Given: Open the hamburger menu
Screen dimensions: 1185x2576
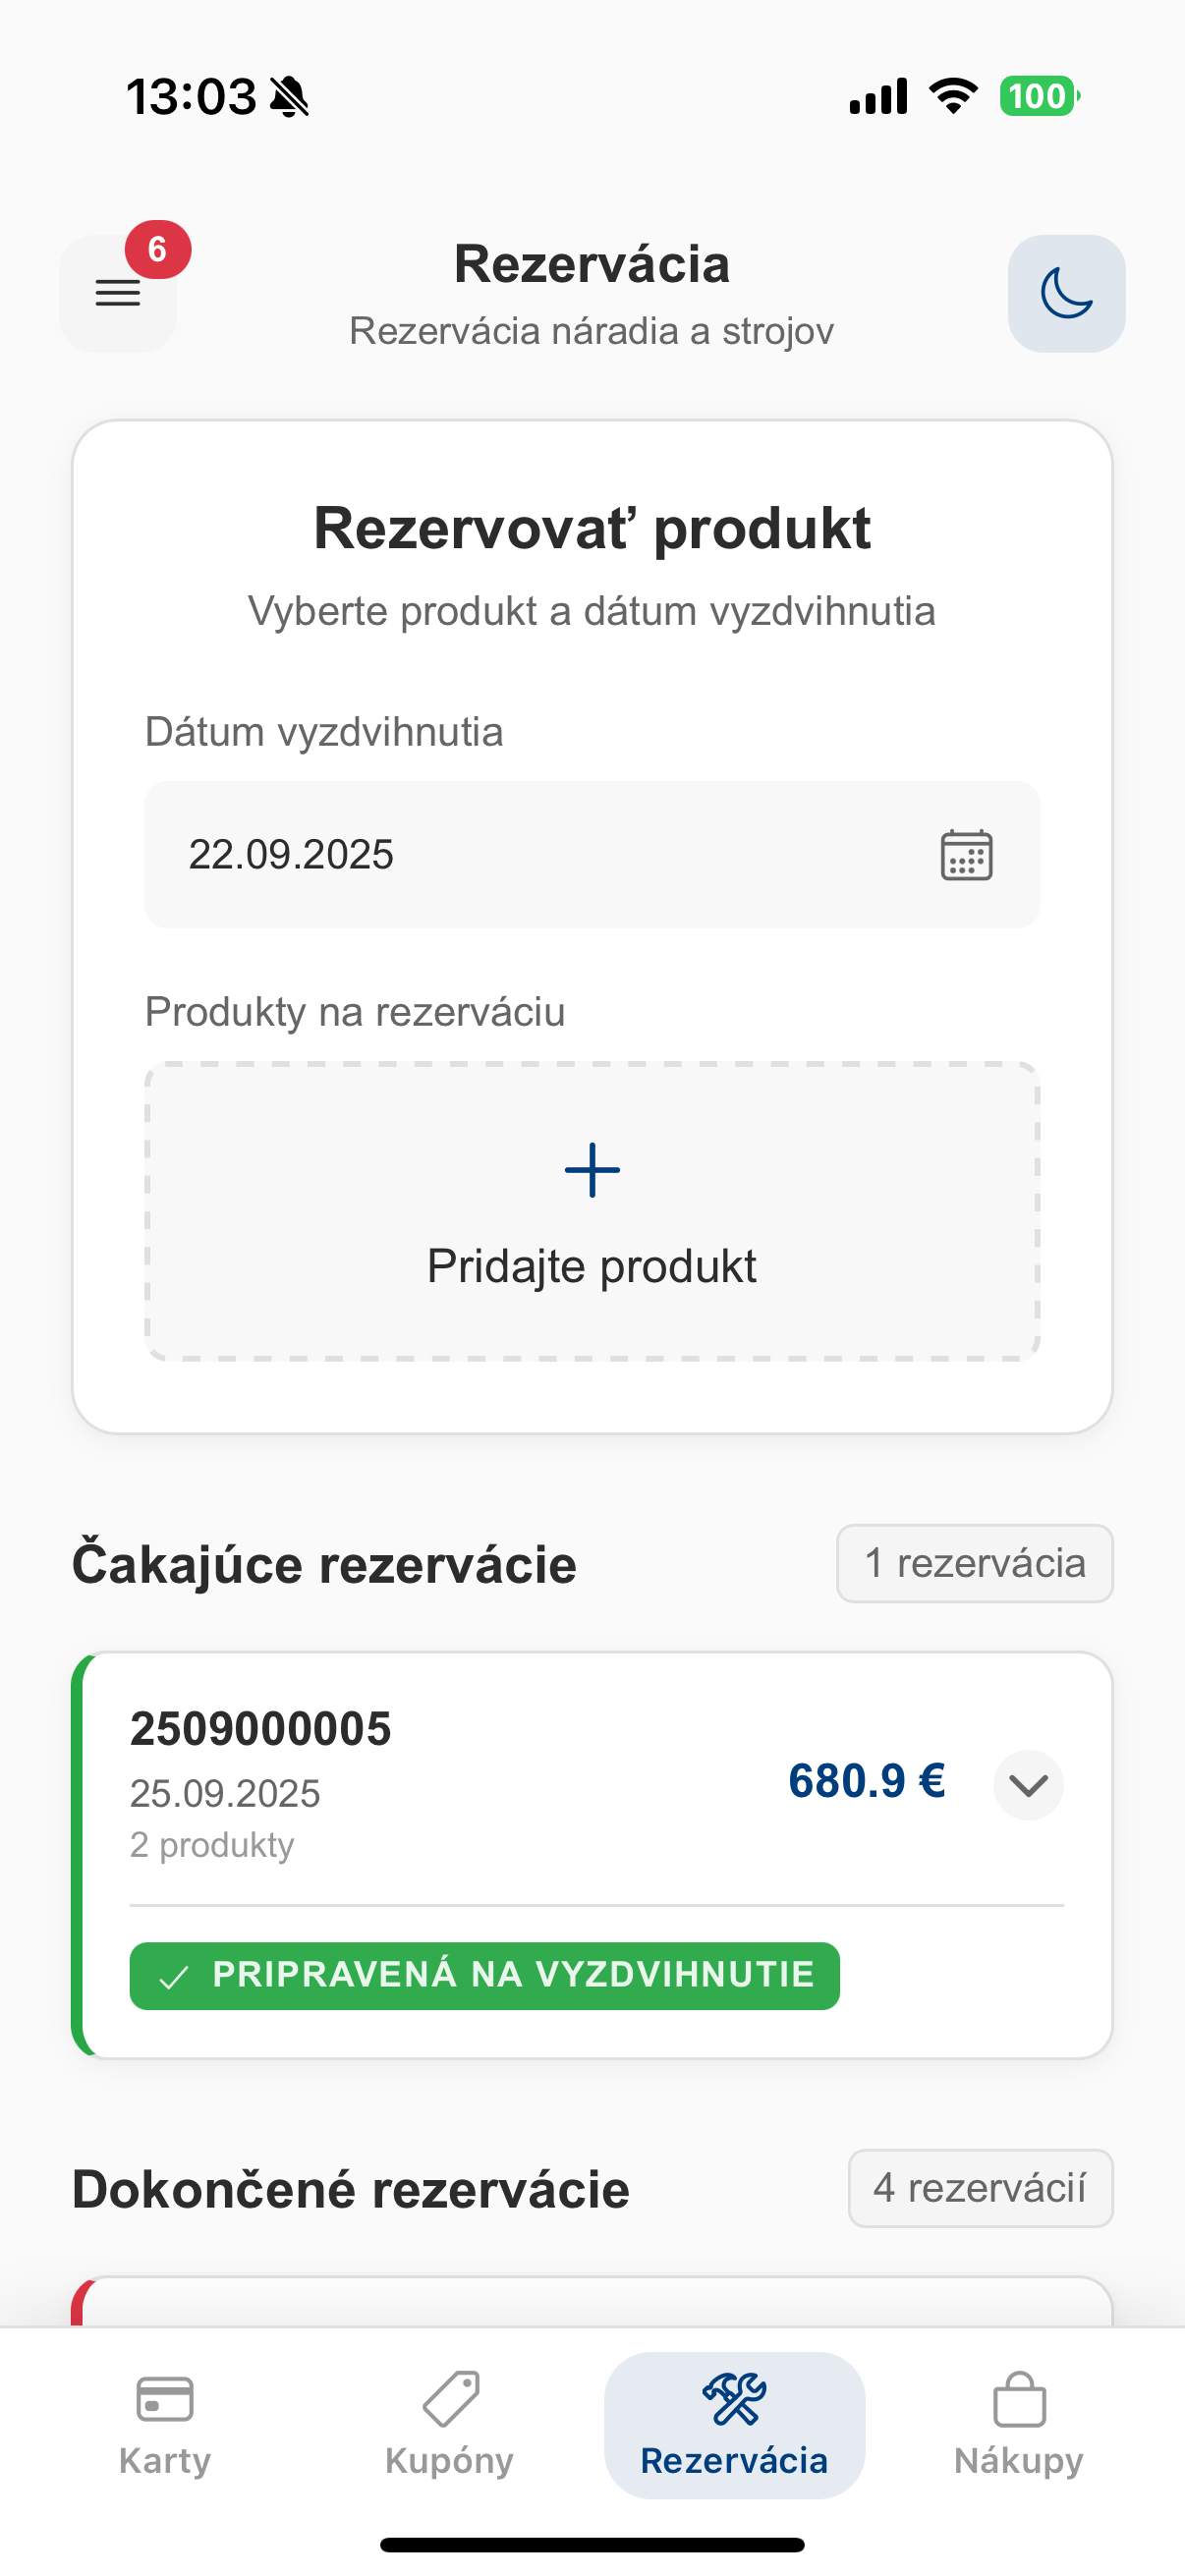Looking at the screenshot, I should click(118, 293).
